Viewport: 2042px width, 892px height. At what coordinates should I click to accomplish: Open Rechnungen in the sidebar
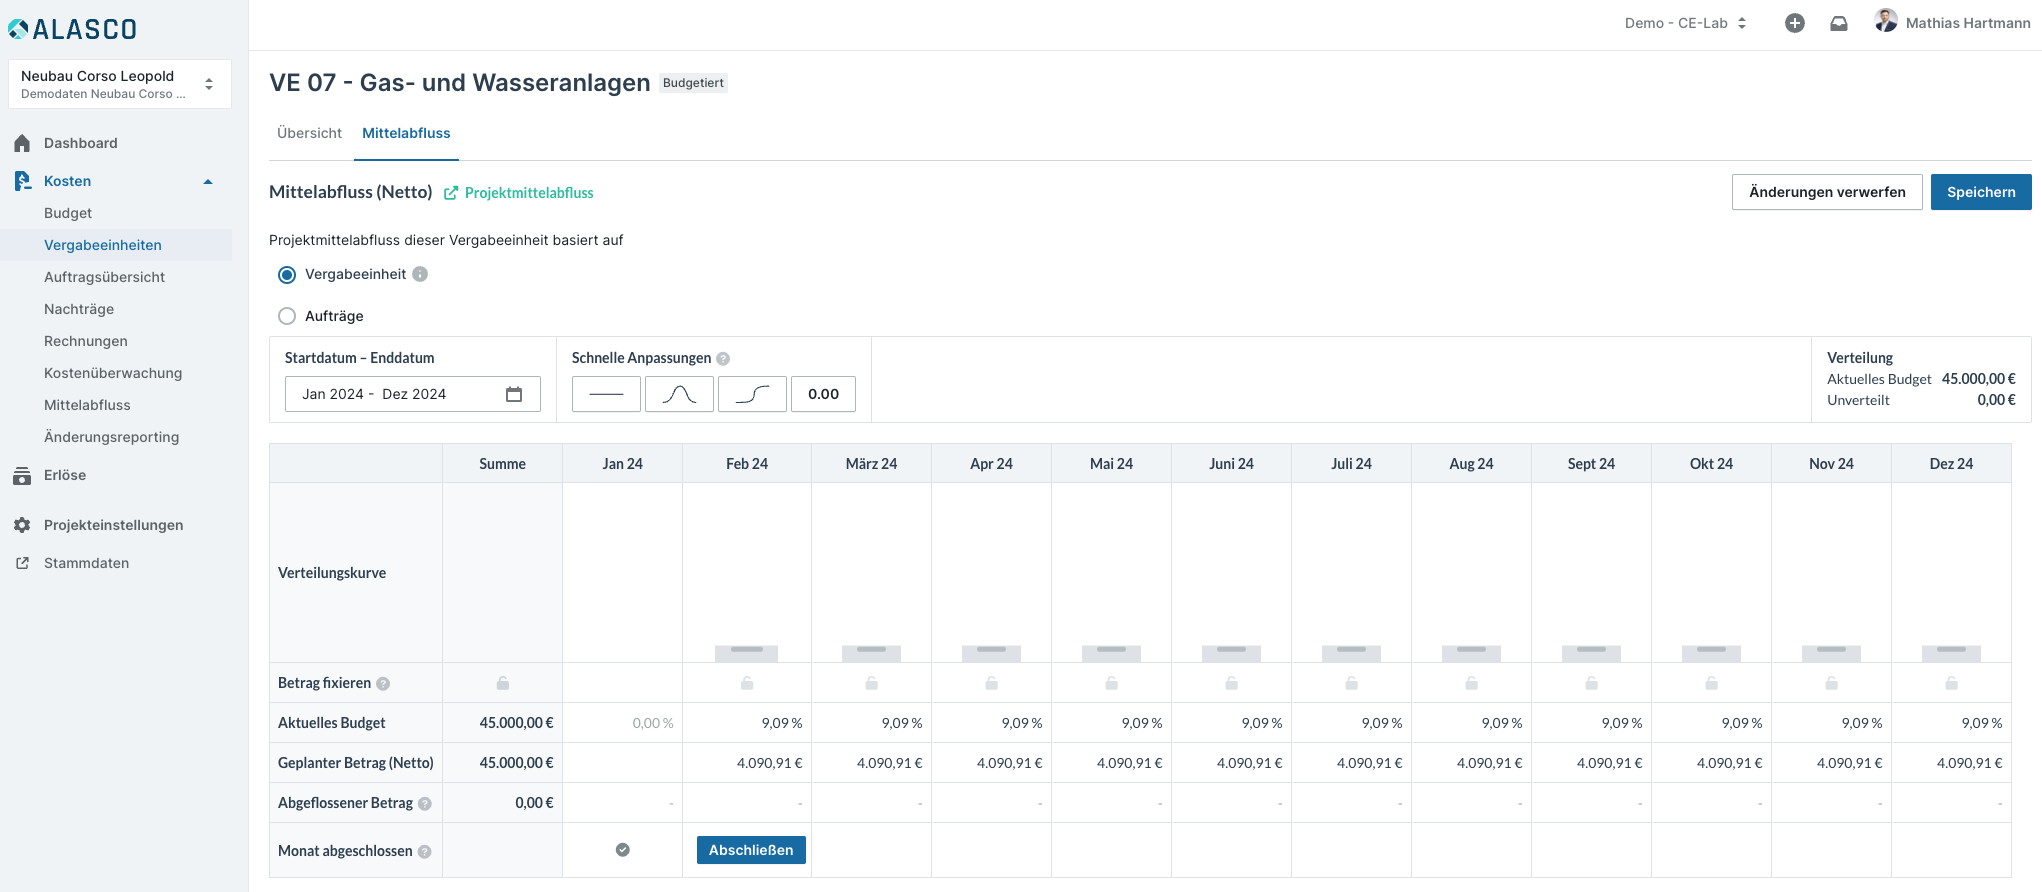[x=86, y=341]
